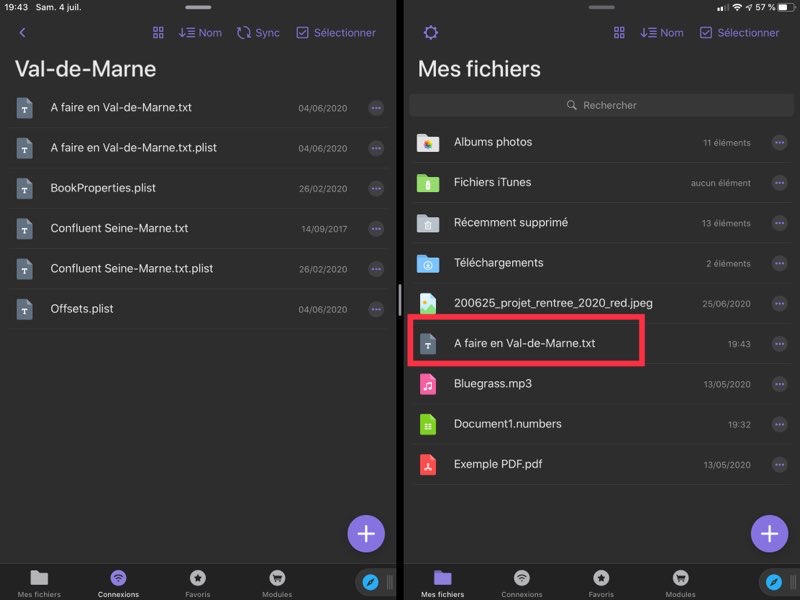This screenshot has width=800, height=600.
Task: Tap the Rechercher search field
Action: pos(602,105)
